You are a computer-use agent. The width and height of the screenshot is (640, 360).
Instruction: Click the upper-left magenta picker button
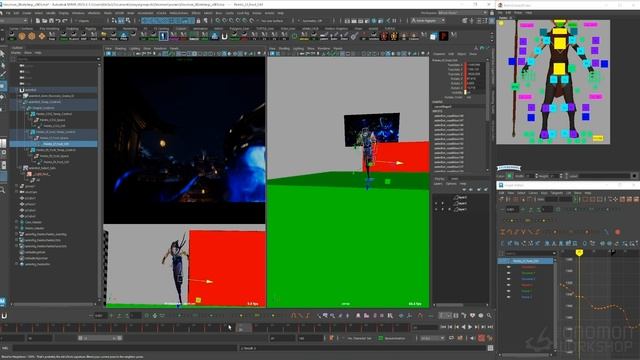point(527,25)
